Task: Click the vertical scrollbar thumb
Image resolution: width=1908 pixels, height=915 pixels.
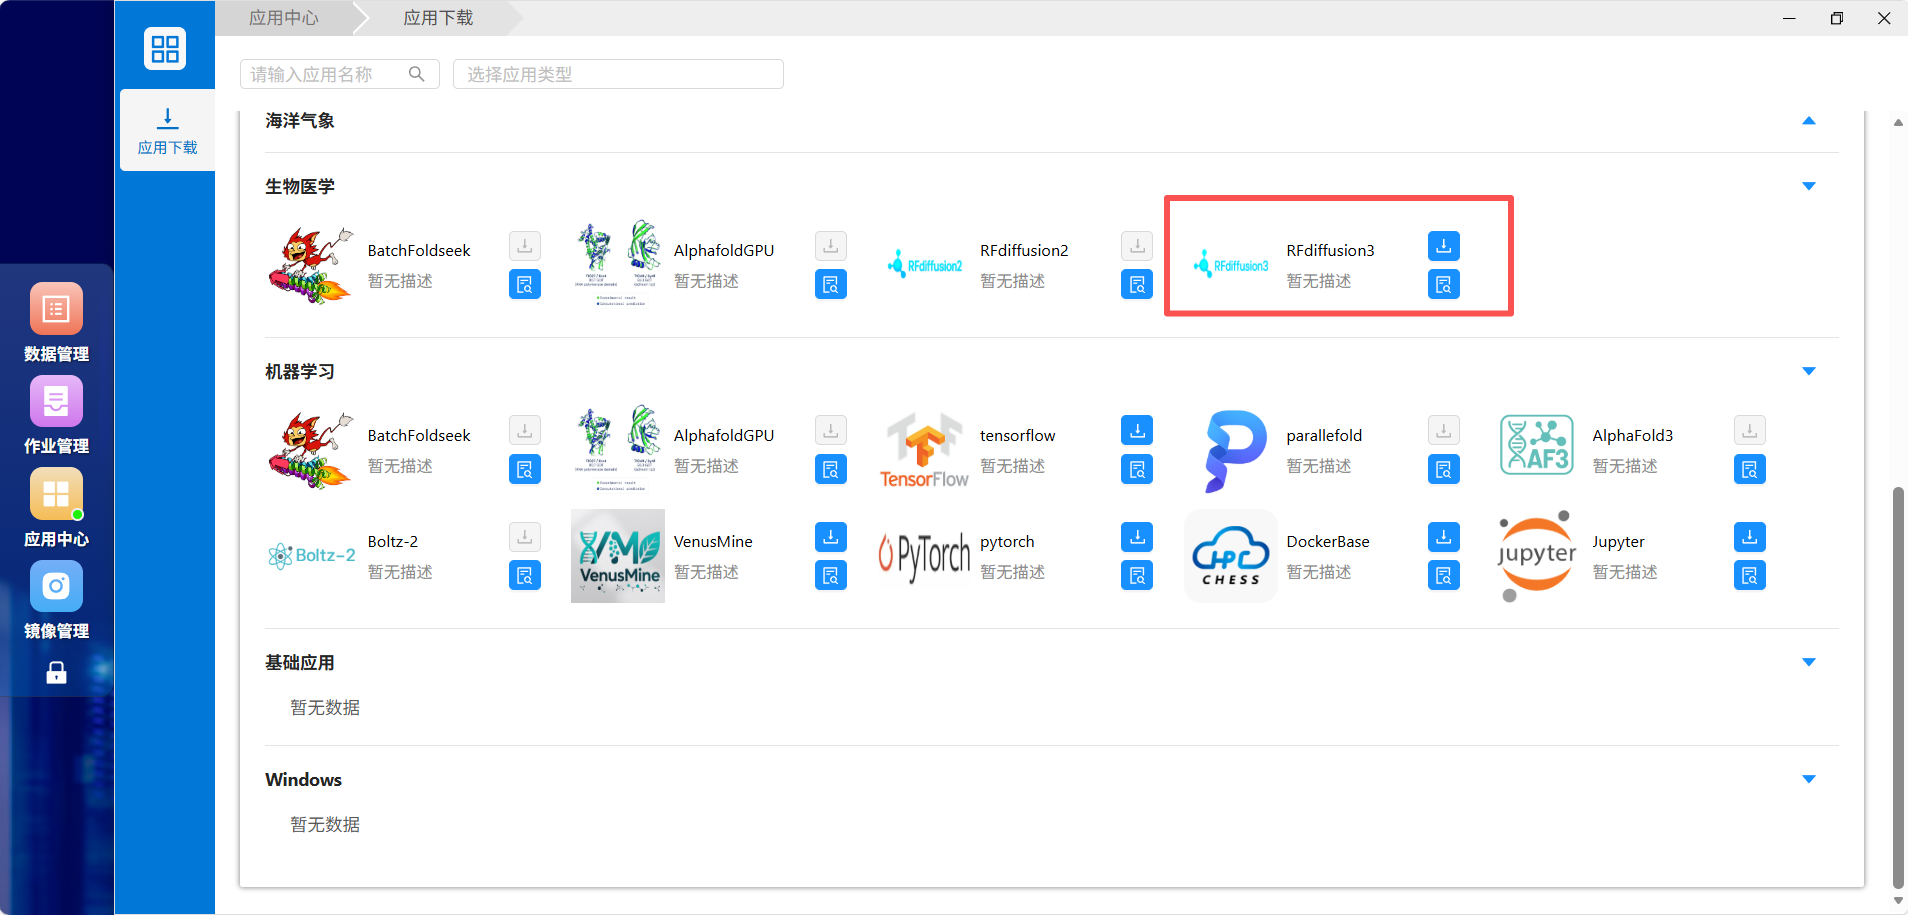Action: [x=1898, y=686]
